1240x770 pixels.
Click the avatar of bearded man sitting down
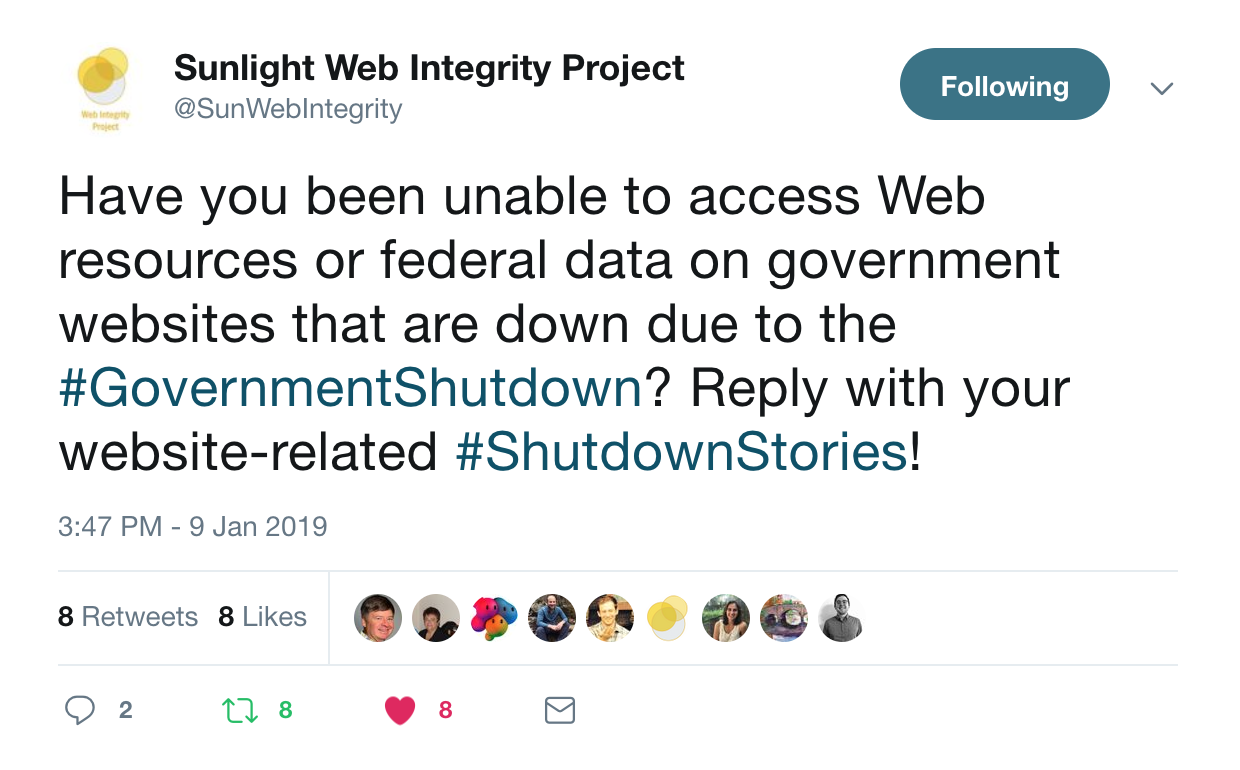[552, 618]
